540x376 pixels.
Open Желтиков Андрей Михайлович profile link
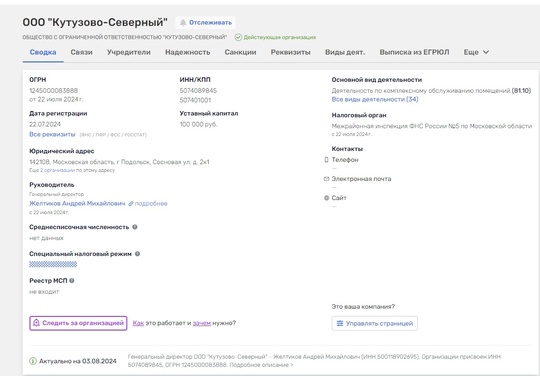(x=77, y=203)
